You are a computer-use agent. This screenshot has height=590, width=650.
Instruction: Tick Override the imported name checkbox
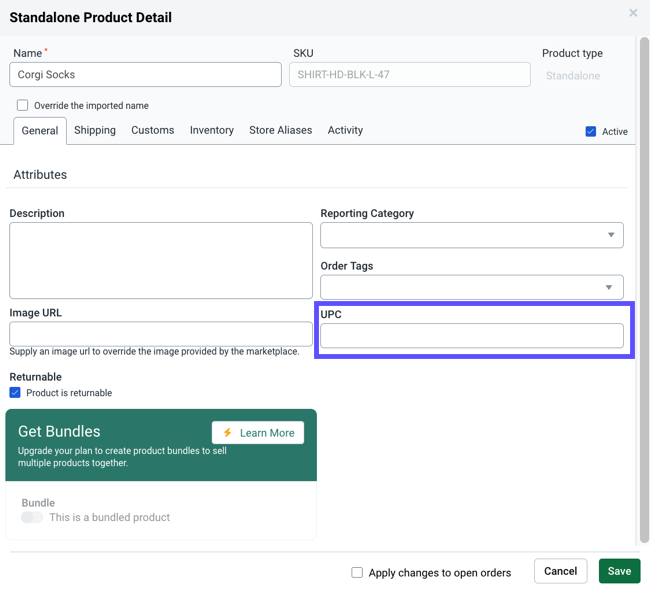[22, 105]
